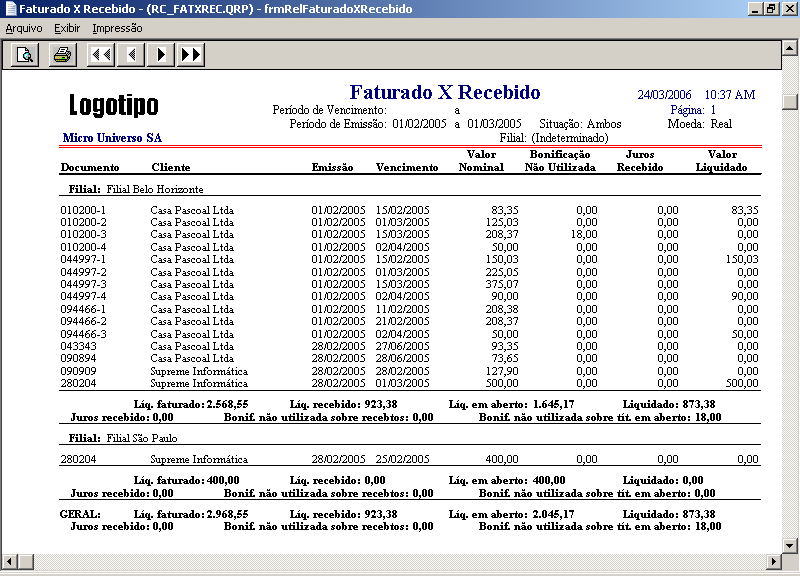Image resolution: width=800 pixels, height=576 pixels.
Task: Click the Emissão column header
Action: 333,167
